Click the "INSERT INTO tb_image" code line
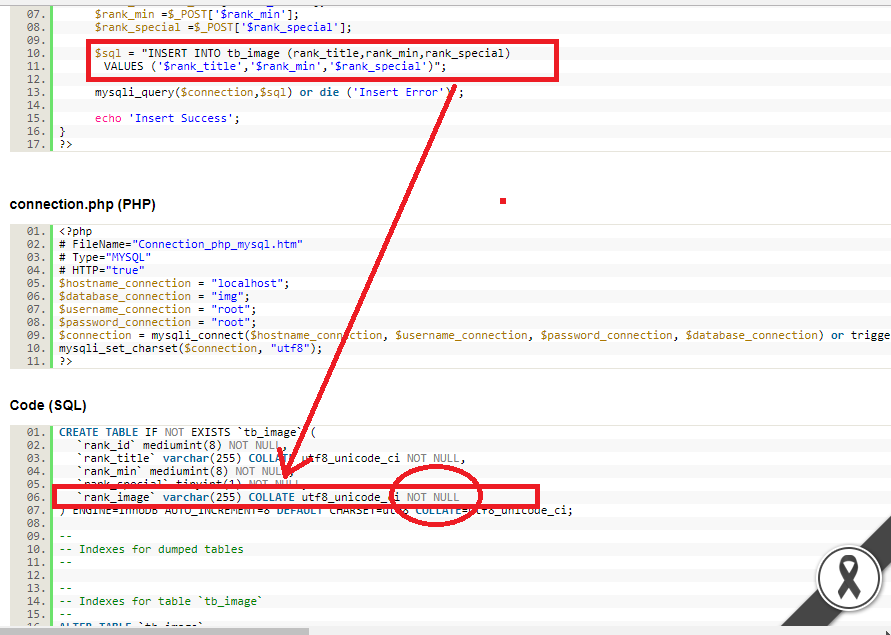Screen dimensions: 891x635 pos(302,53)
